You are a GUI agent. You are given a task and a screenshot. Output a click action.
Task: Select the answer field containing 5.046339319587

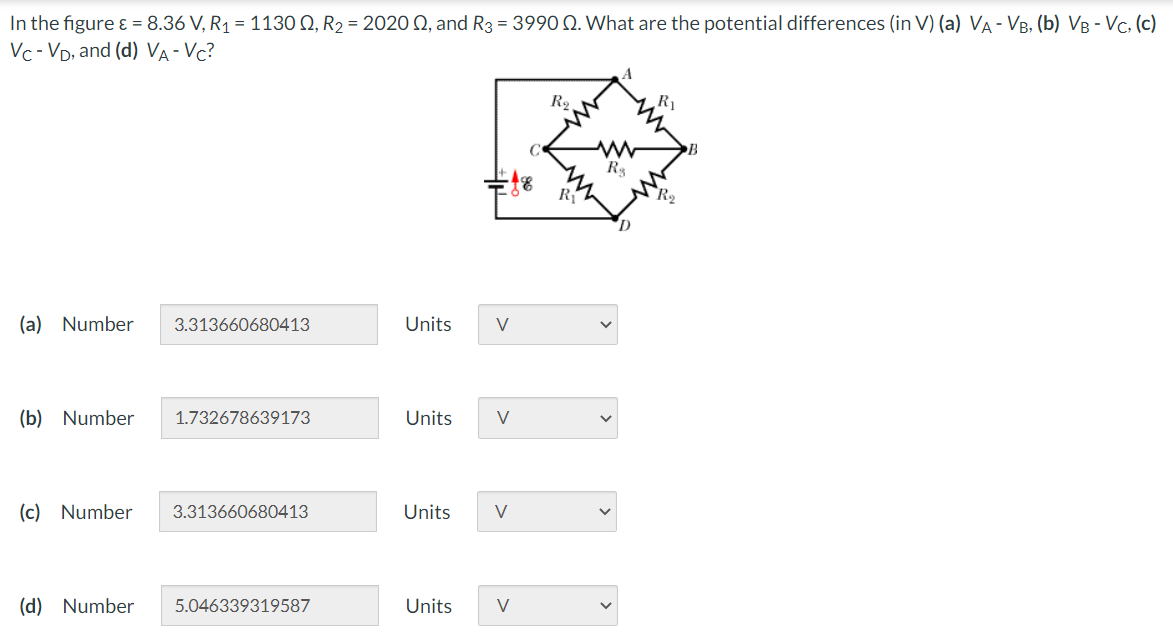click(x=269, y=605)
